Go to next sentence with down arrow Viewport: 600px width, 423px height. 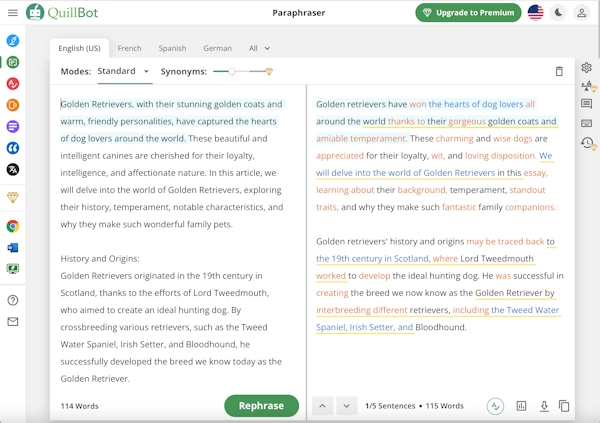point(346,406)
